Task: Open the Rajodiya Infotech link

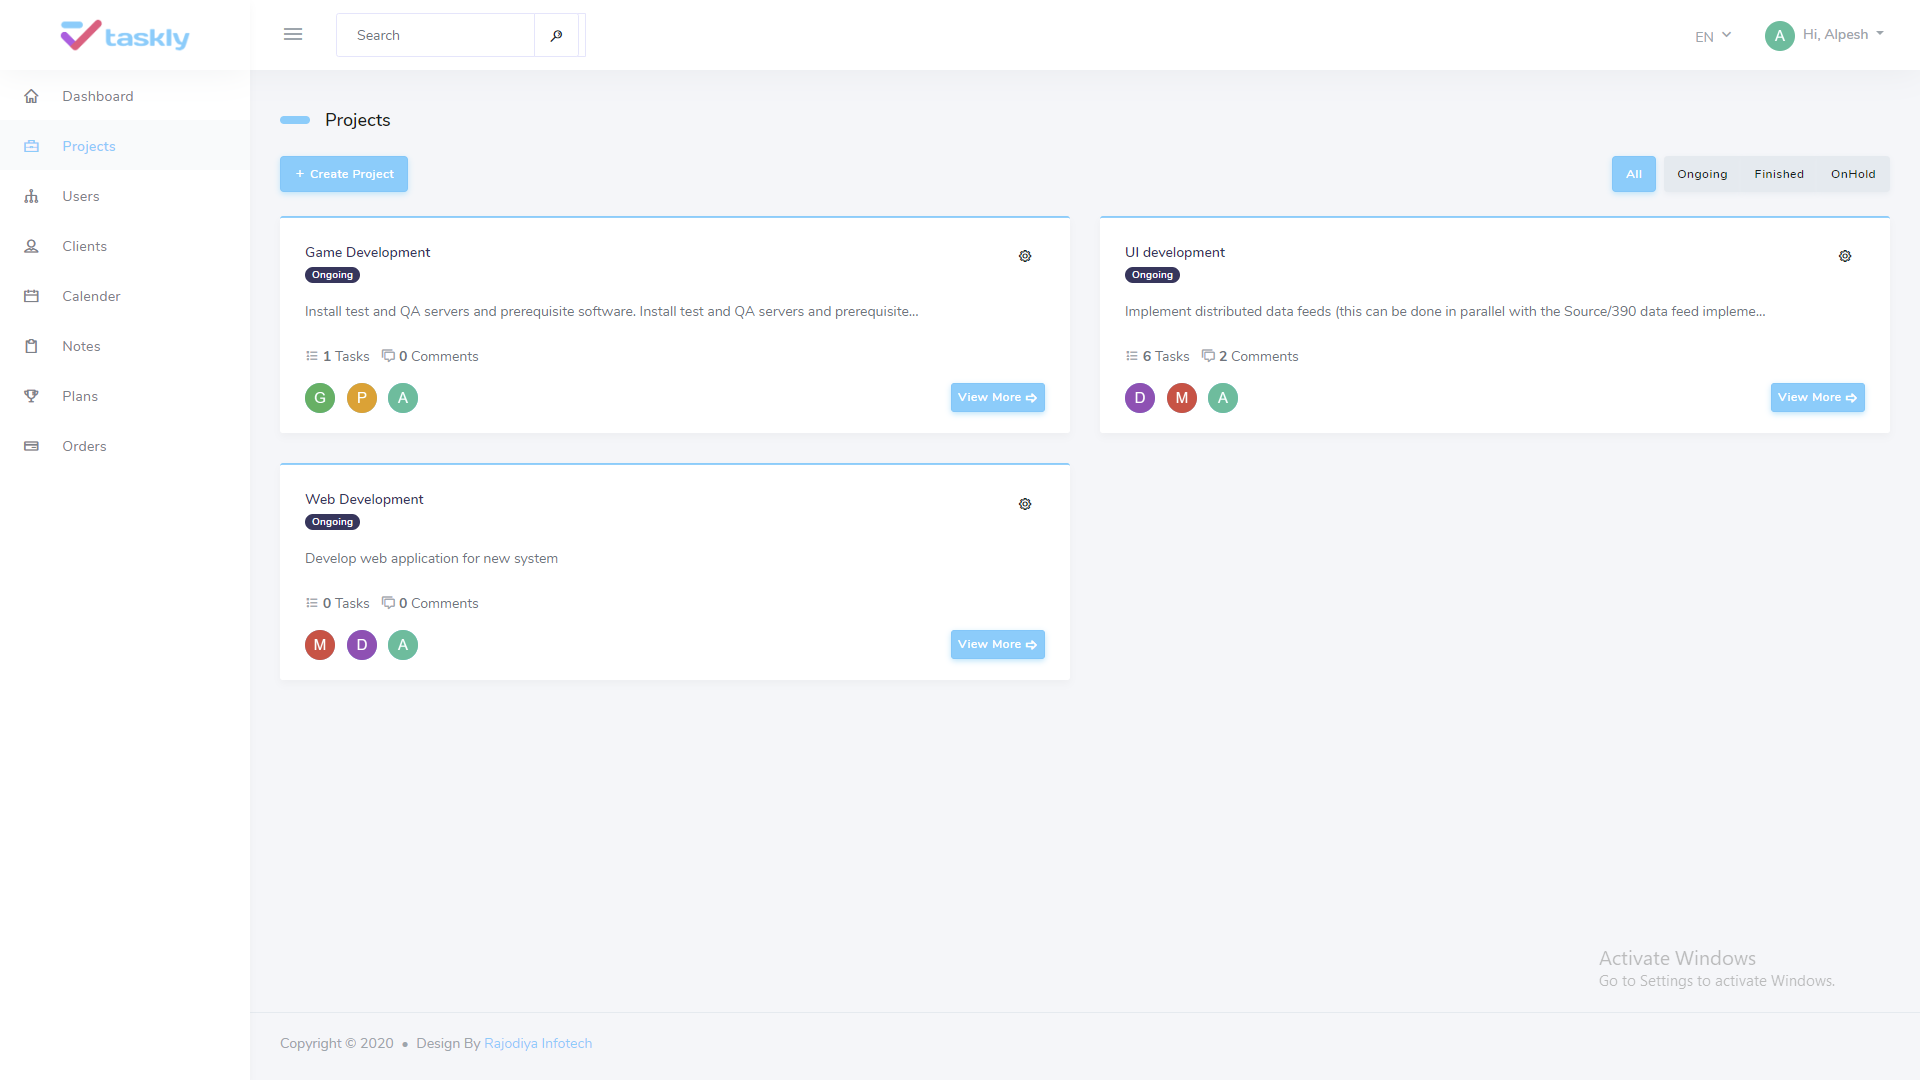Action: (538, 1043)
